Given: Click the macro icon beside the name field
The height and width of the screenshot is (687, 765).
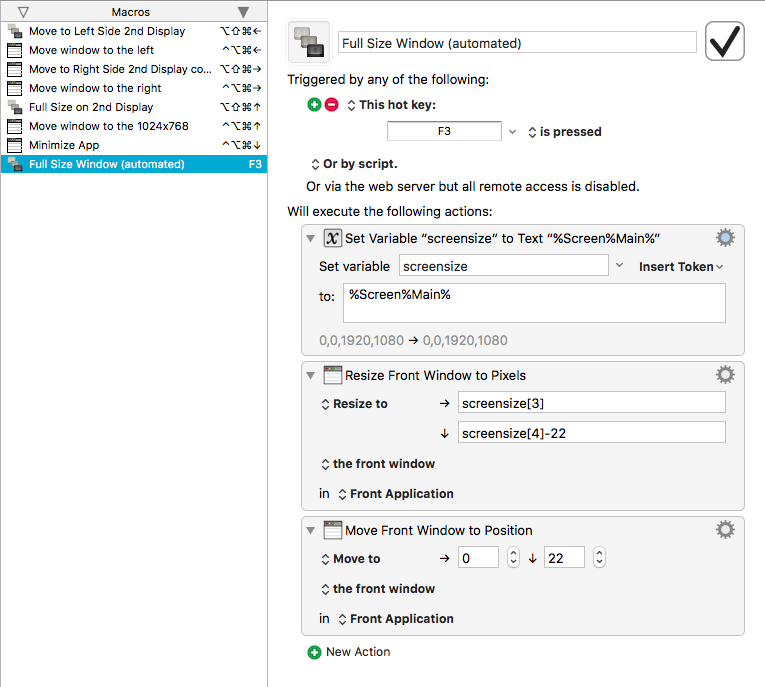Looking at the screenshot, I should coord(309,42).
